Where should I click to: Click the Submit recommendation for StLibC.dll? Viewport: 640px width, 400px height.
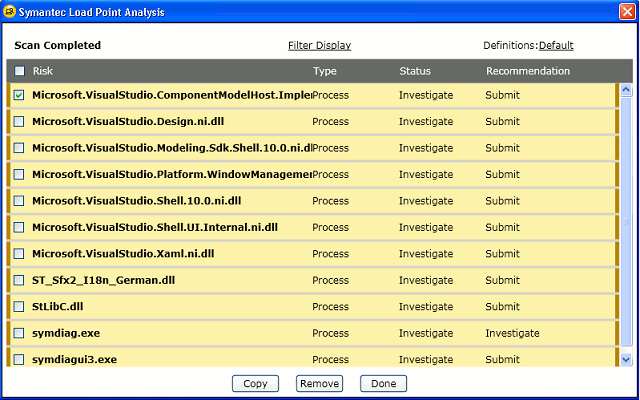tap(502, 307)
